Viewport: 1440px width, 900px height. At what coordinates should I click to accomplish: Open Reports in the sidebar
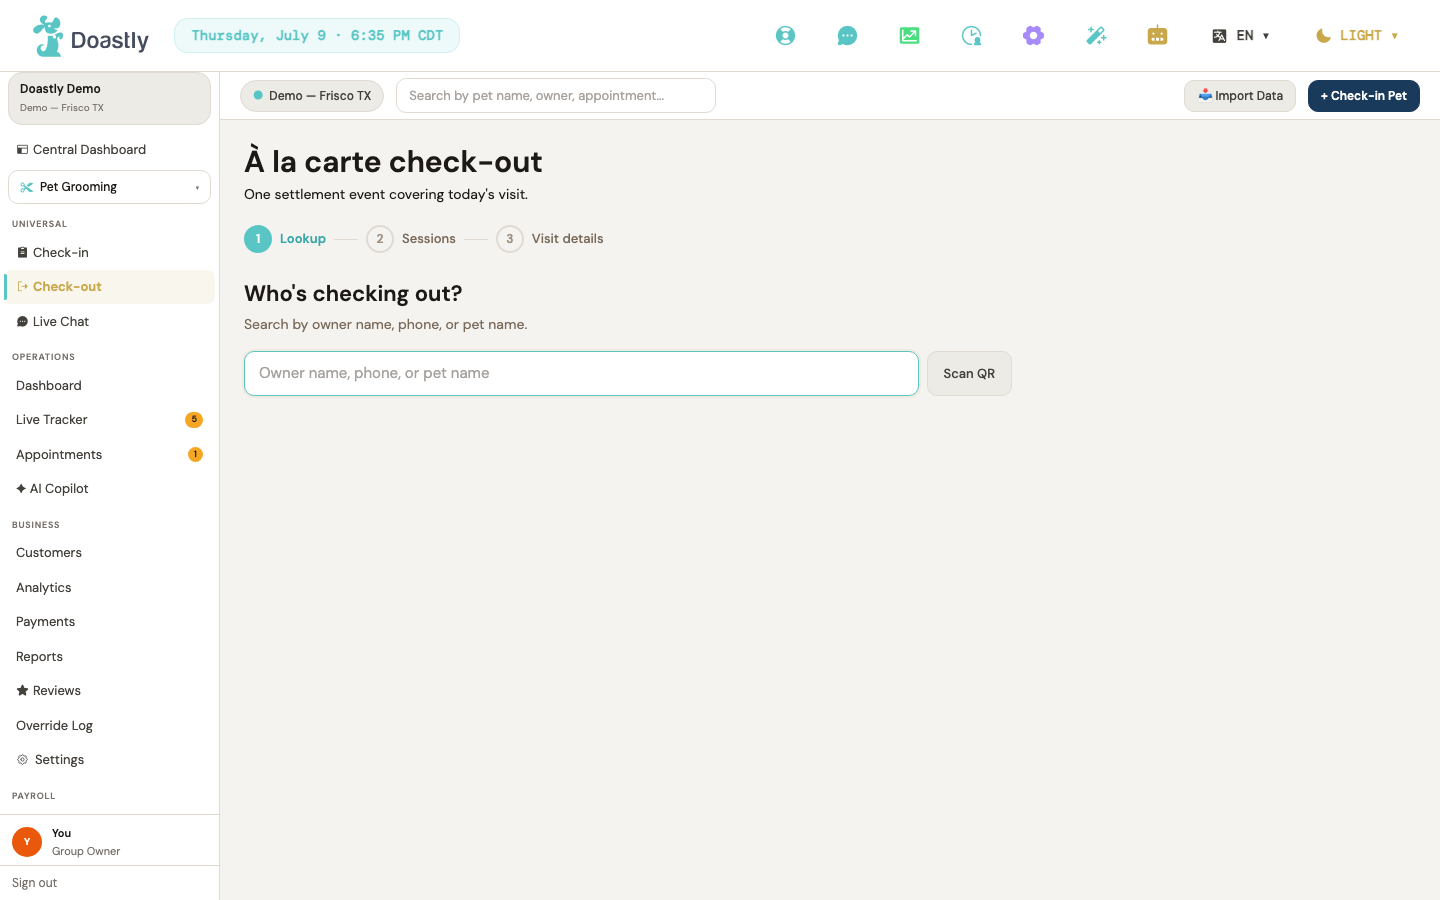pyautogui.click(x=109, y=657)
